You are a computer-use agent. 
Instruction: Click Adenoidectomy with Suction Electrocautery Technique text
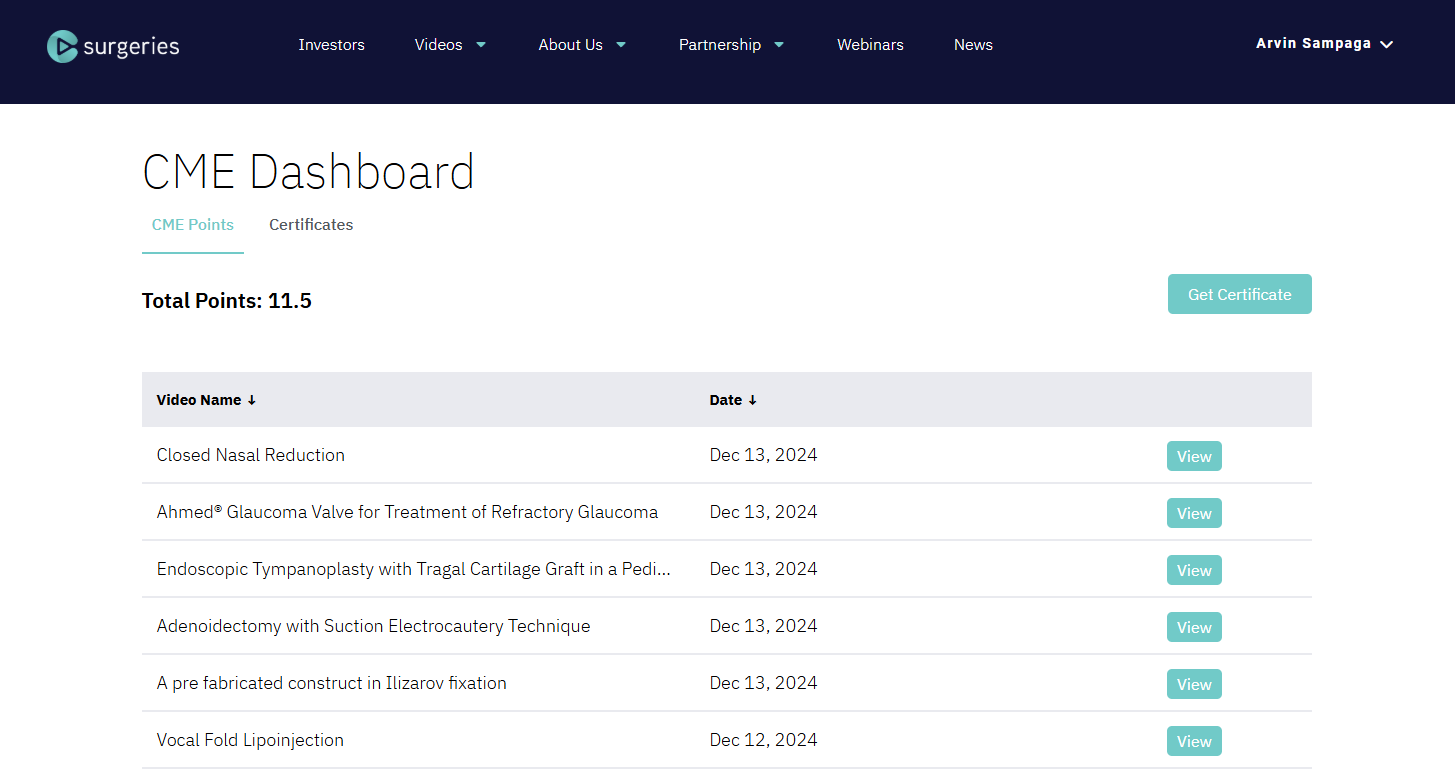[x=373, y=626]
